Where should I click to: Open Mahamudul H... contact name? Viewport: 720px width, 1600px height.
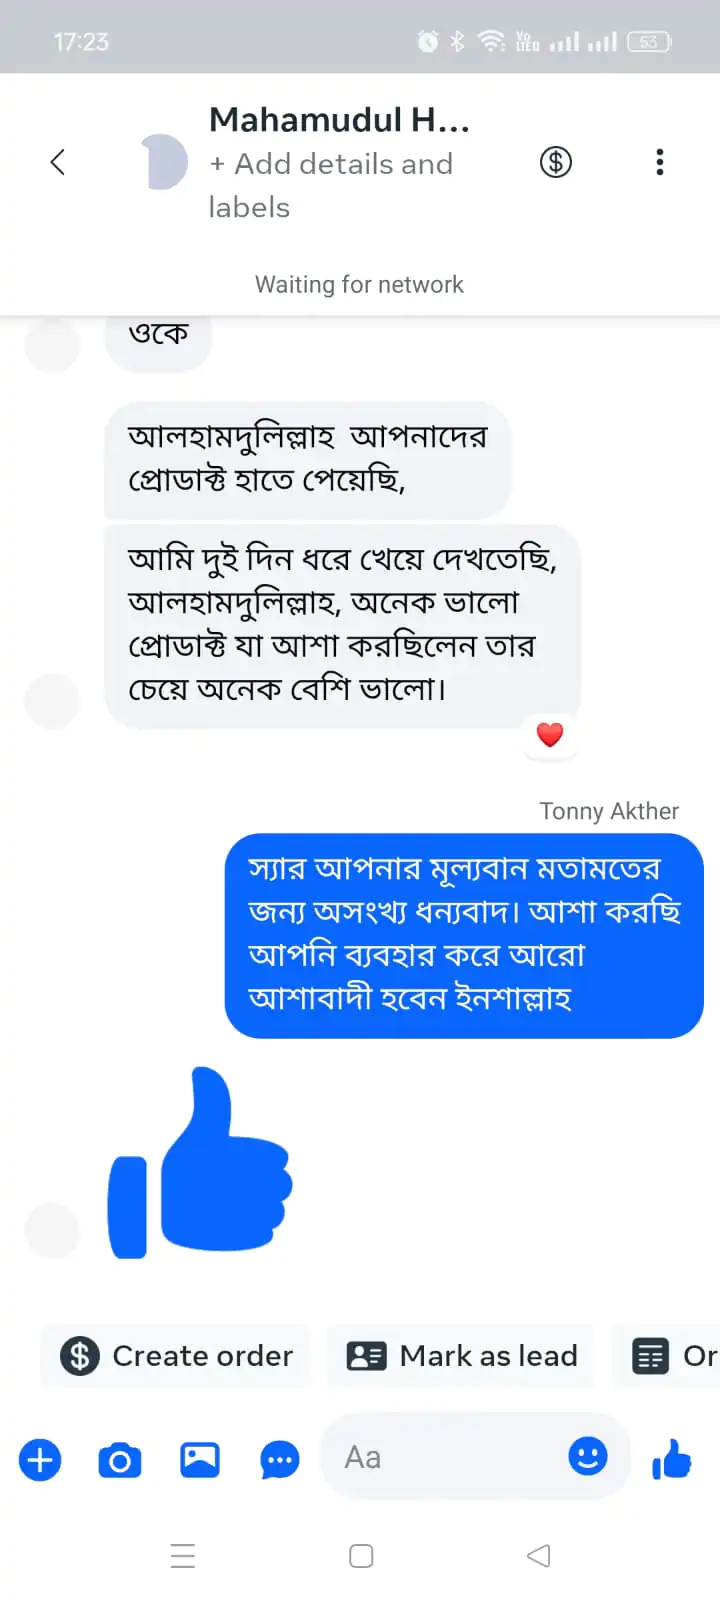click(339, 120)
